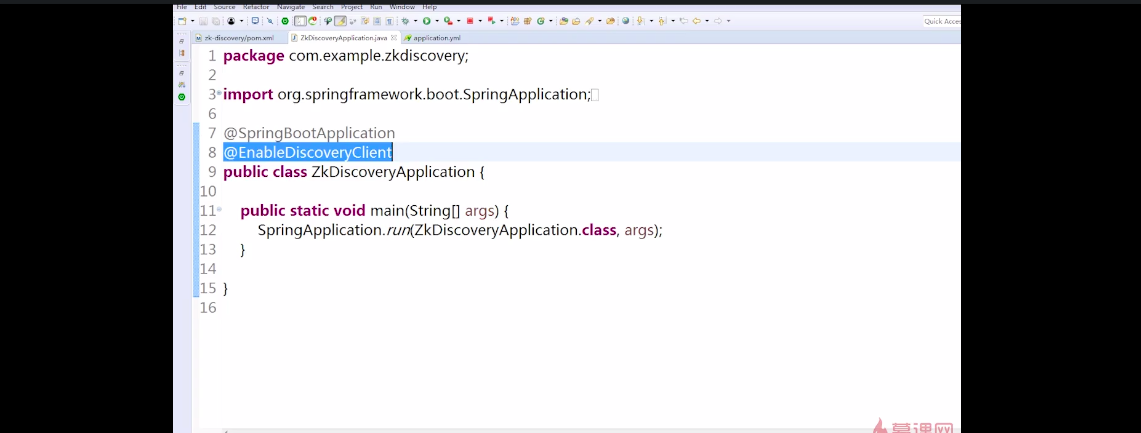Click the Save icon in toolbar

[x=203, y=21]
